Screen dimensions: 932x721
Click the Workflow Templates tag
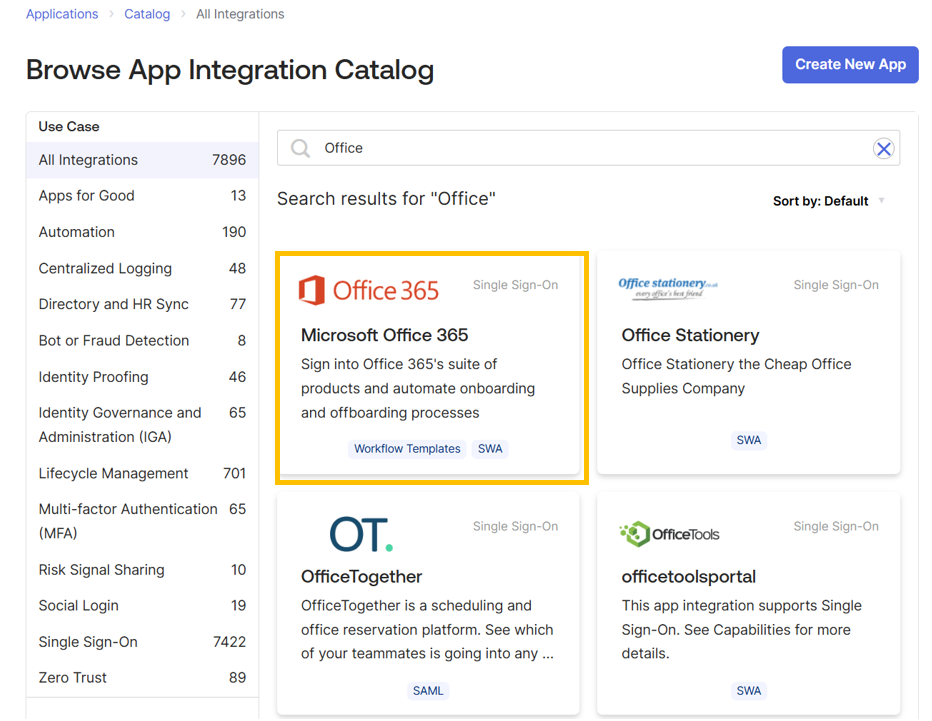(407, 449)
